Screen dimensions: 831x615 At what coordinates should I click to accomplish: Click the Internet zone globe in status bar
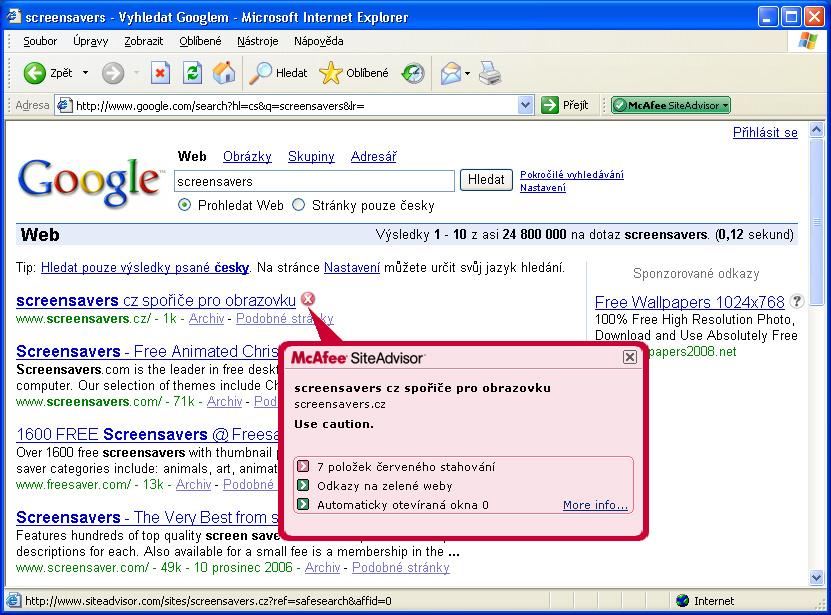click(x=683, y=601)
